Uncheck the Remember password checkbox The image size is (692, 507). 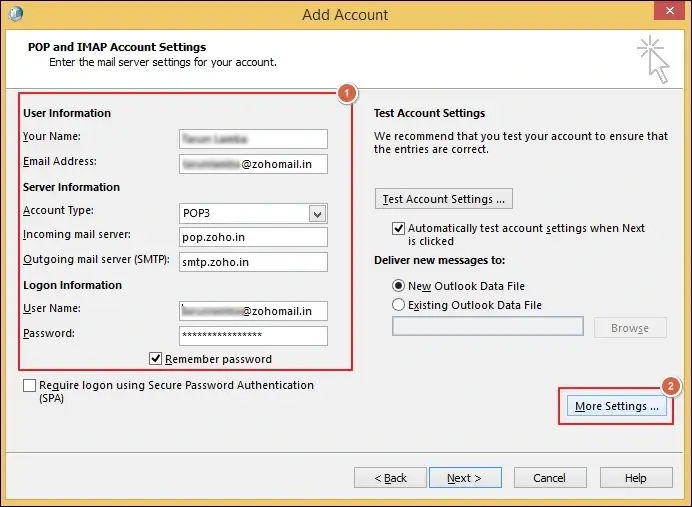155,359
